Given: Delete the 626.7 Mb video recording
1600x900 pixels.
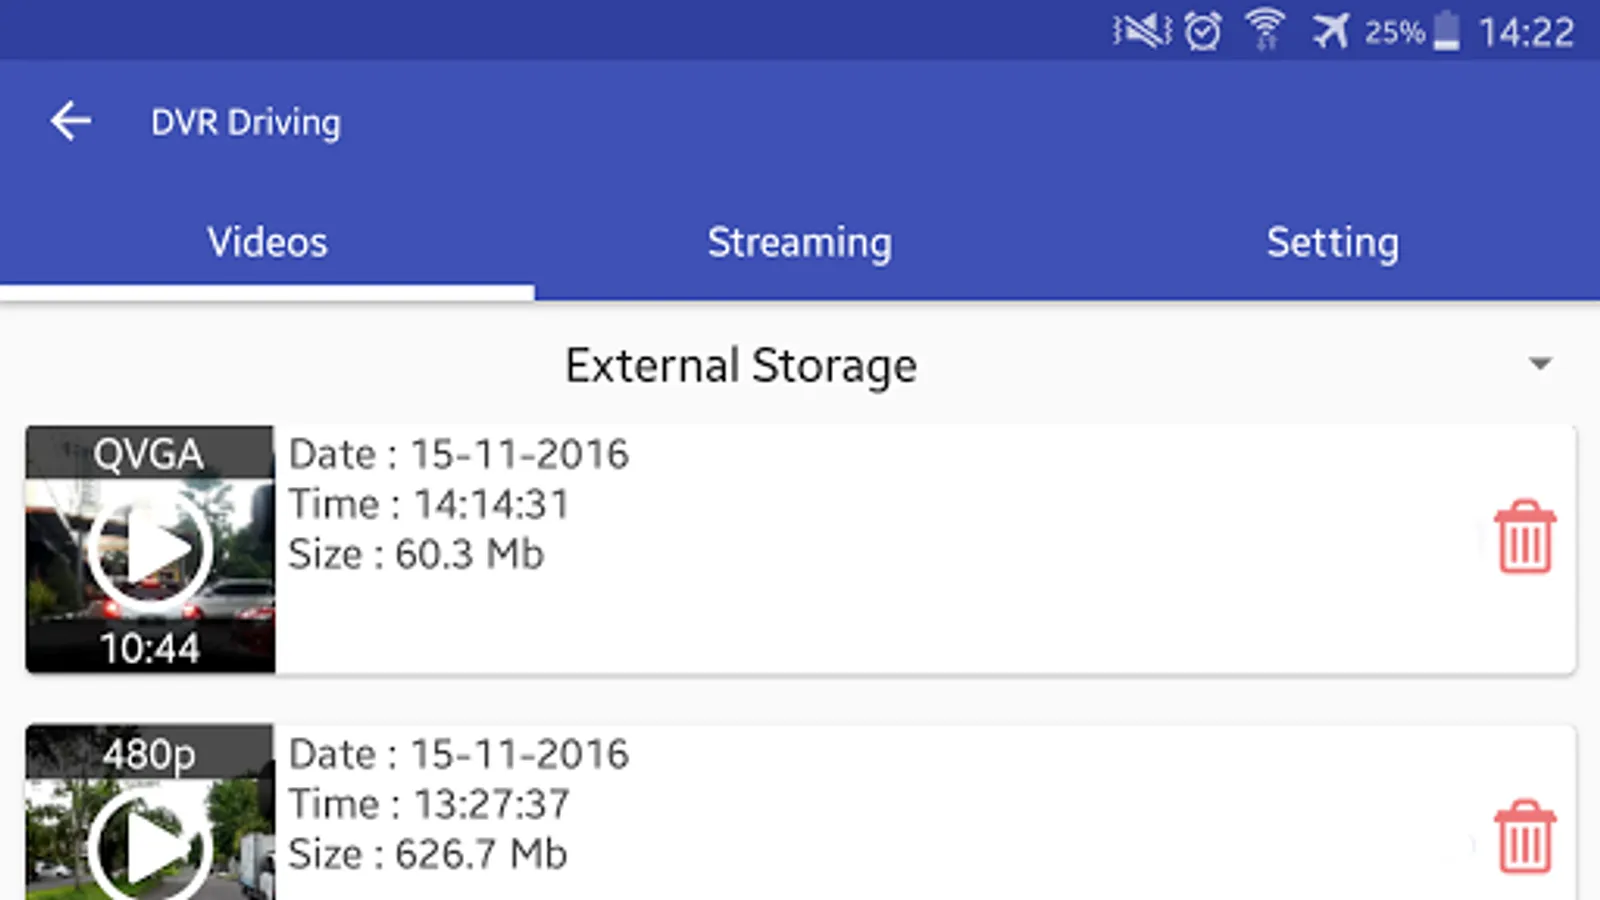Looking at the screenshot, I should click(1525, 837).
